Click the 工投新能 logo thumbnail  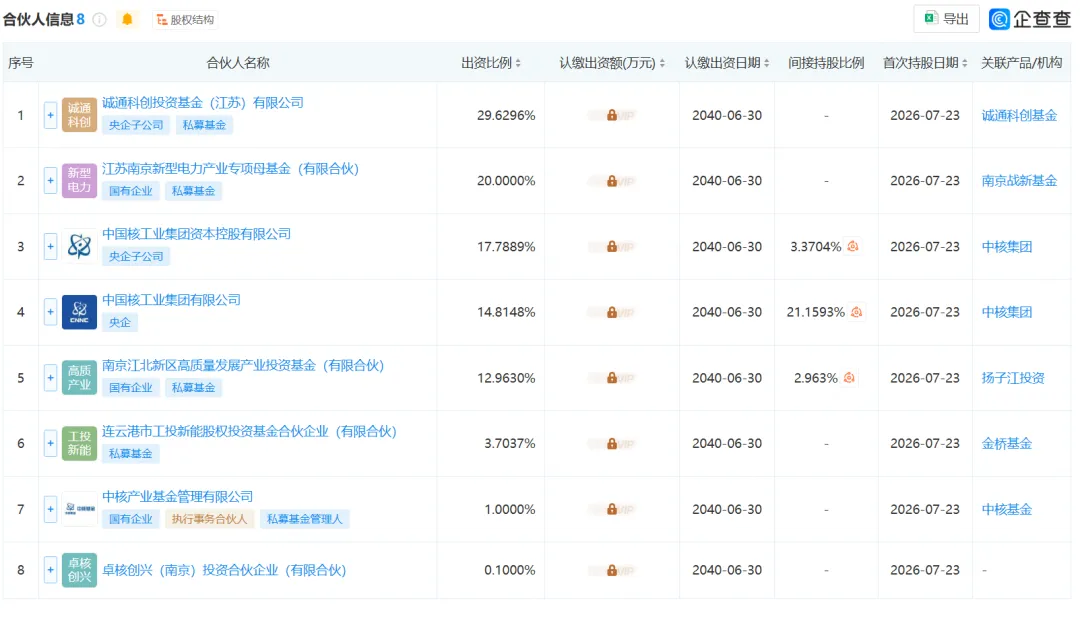[79, 443]
